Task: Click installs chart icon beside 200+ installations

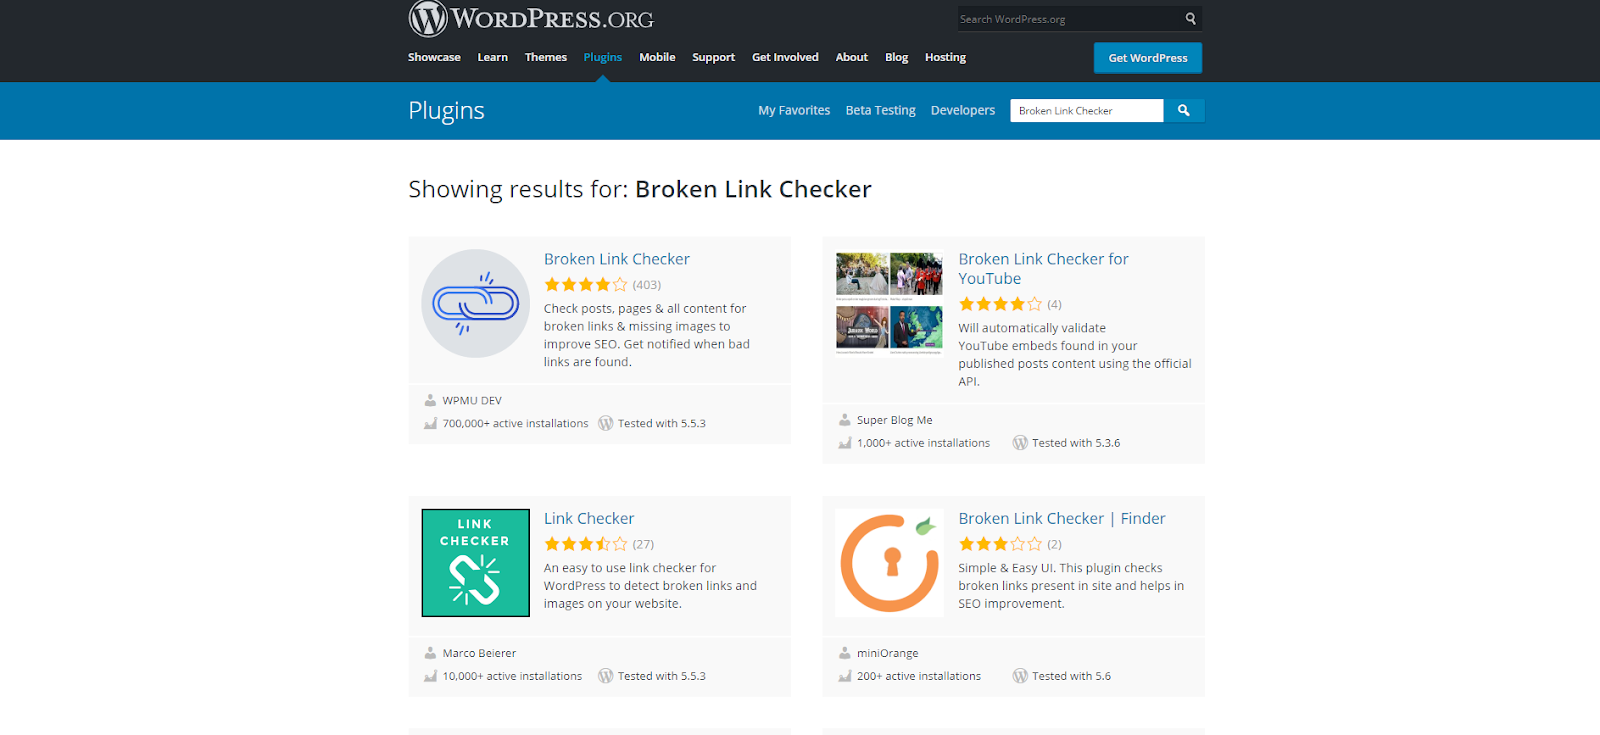Action: coord(844,677)
